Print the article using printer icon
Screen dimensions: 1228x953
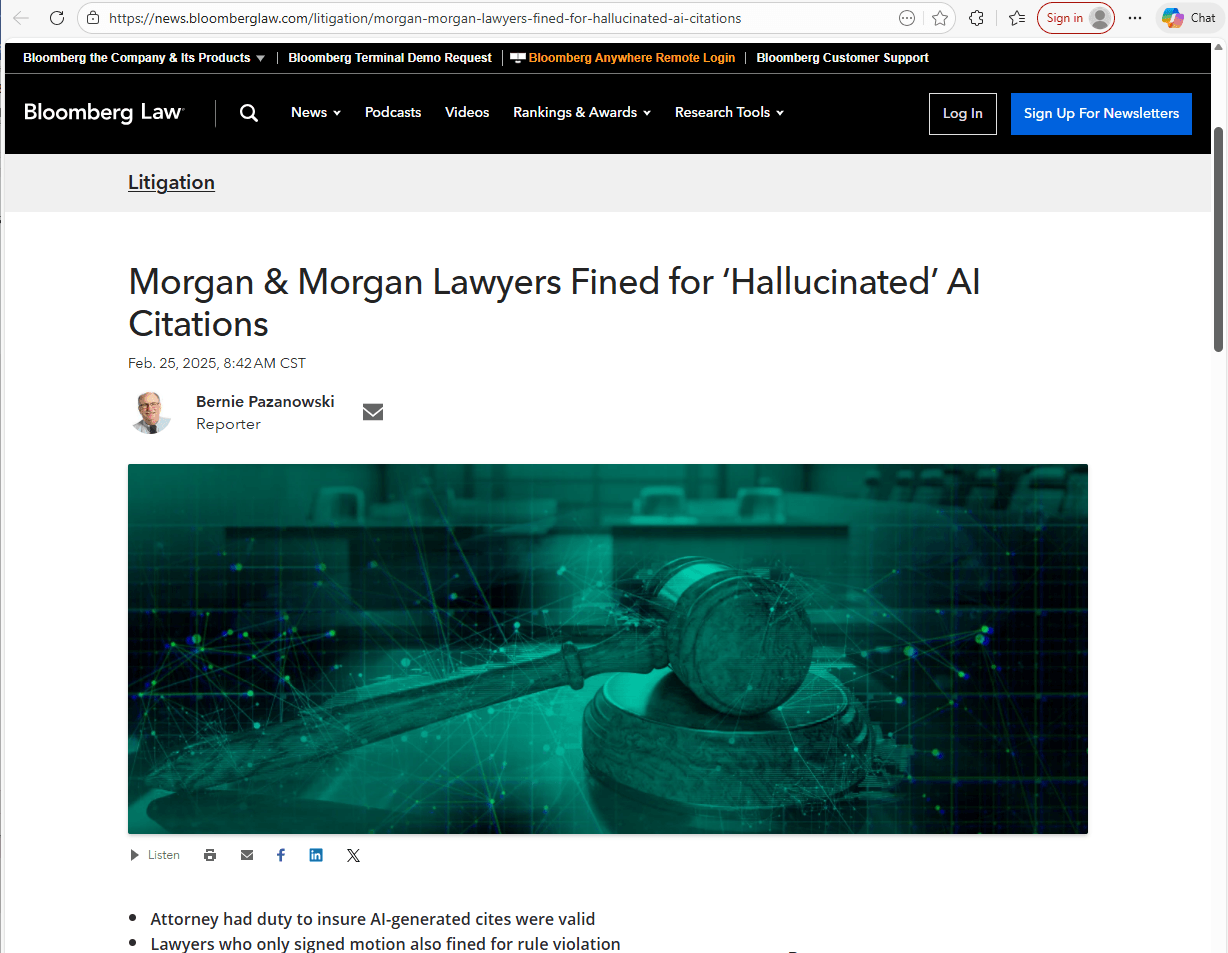point(210,855)
